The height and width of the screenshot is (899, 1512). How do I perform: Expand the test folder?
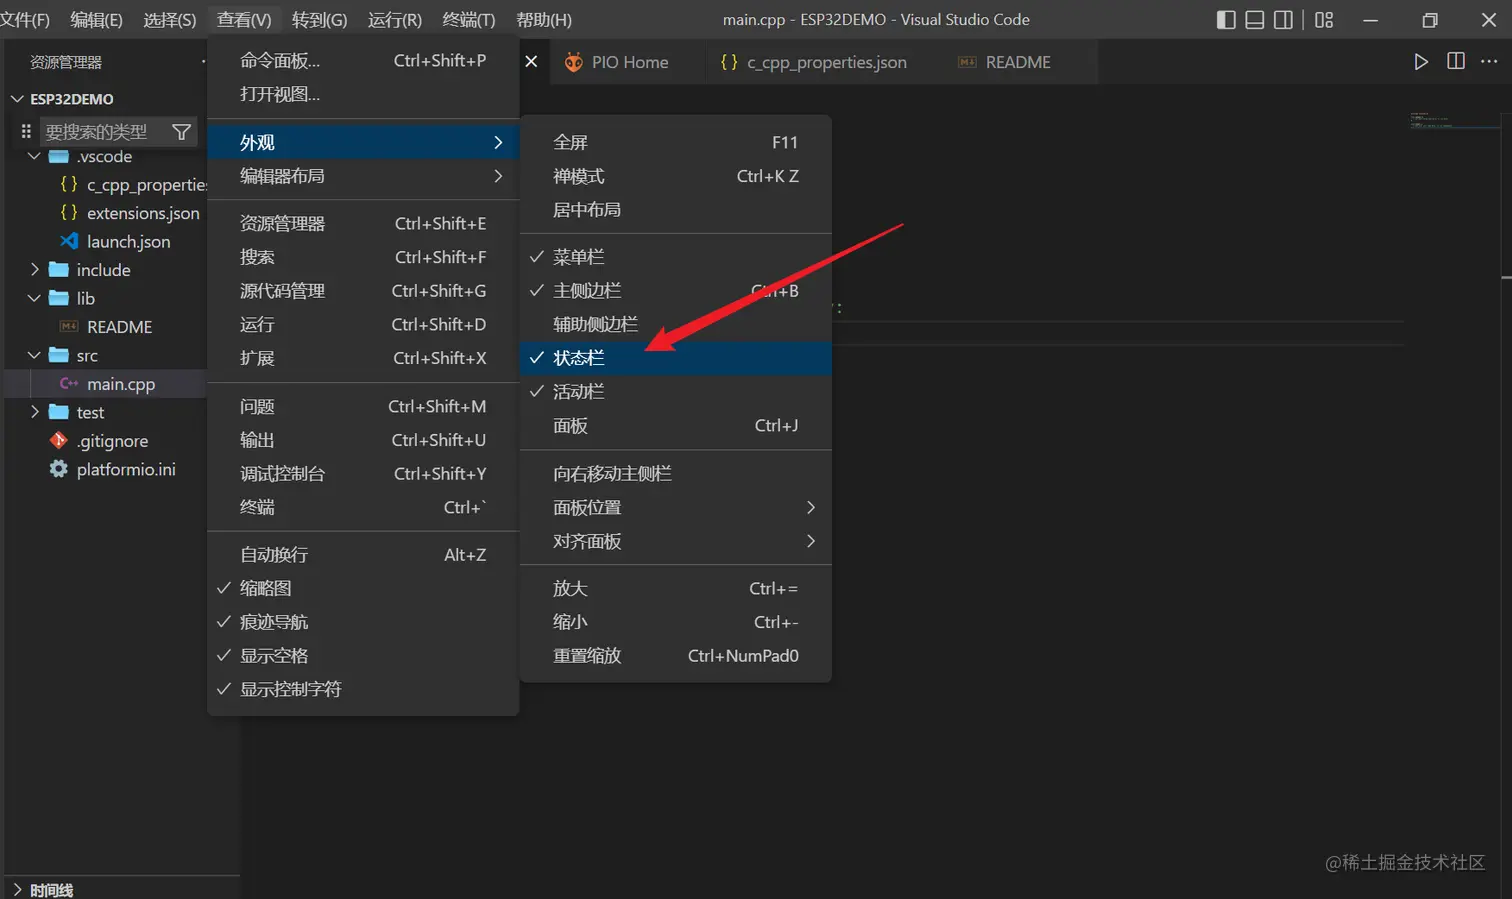coord(34,412)
